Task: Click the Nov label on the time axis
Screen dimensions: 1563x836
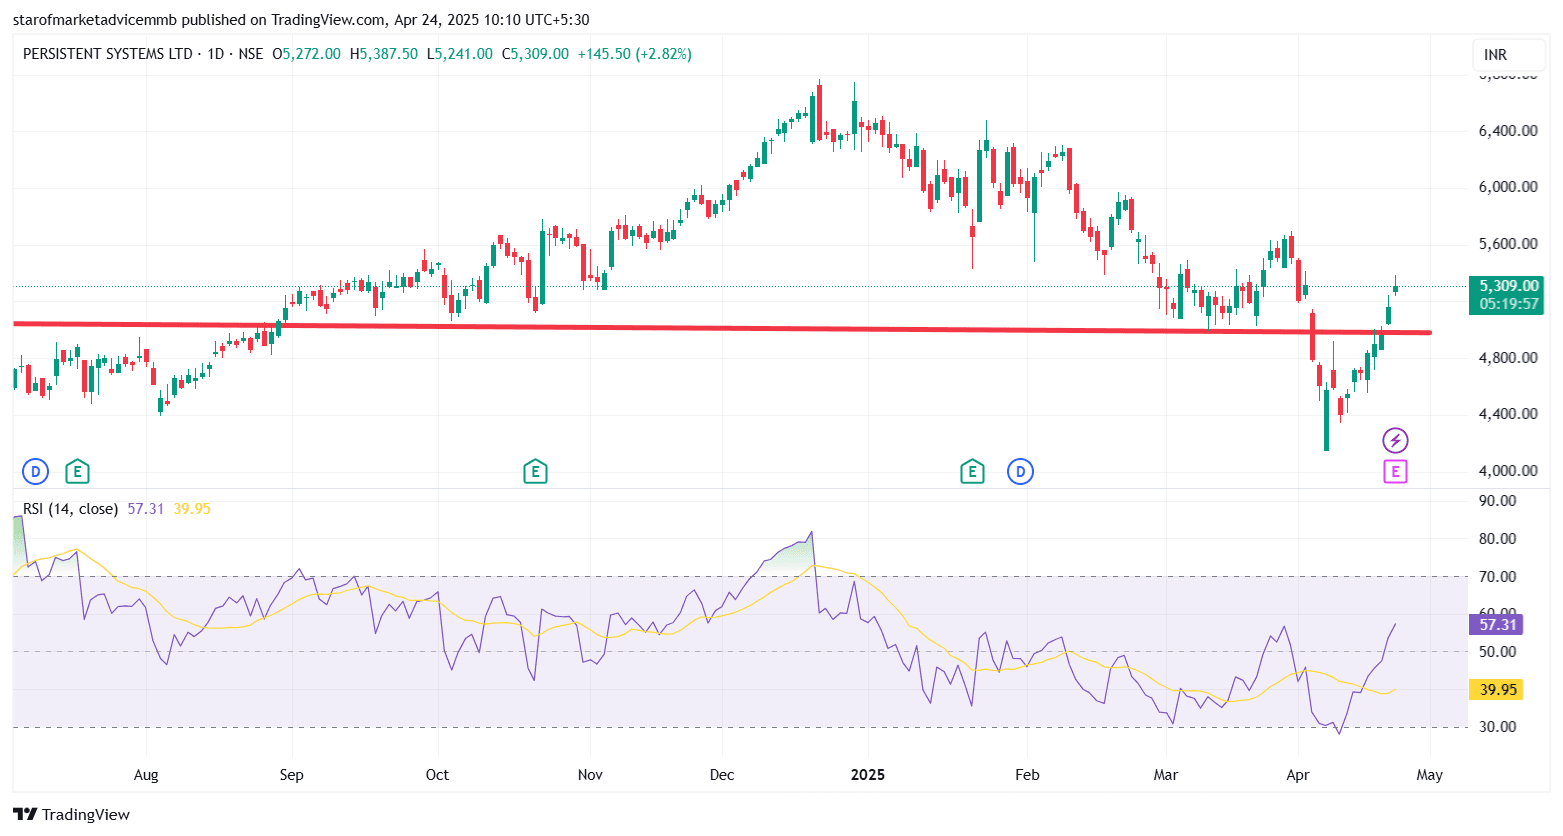Action: [590, 775]
